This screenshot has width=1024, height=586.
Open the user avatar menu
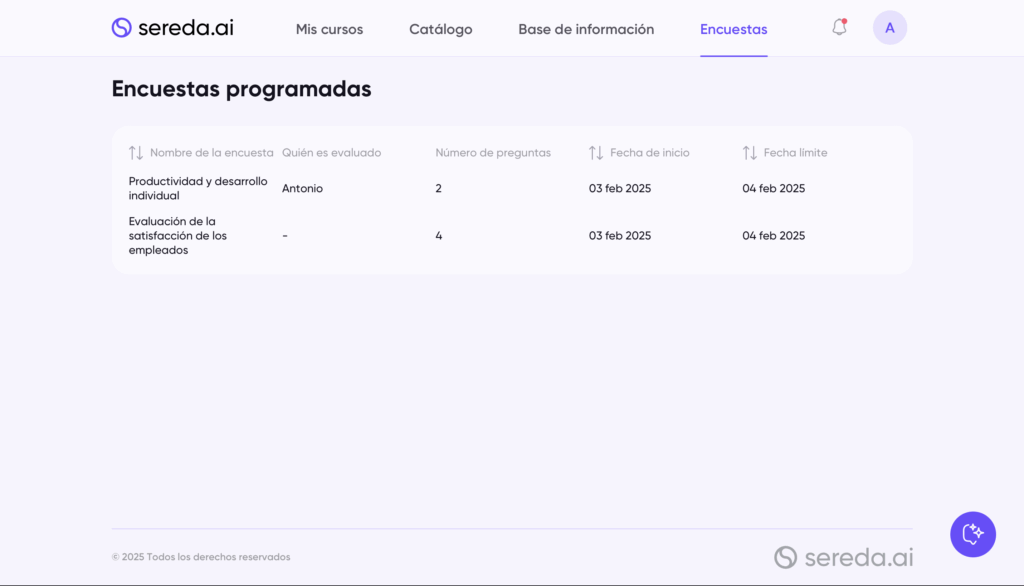pyautogui.click(x=890, y=28)
